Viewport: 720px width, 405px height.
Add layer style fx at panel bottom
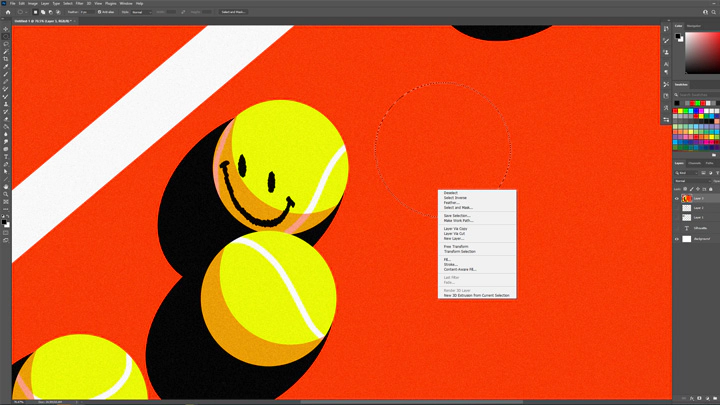coord(692,399)
